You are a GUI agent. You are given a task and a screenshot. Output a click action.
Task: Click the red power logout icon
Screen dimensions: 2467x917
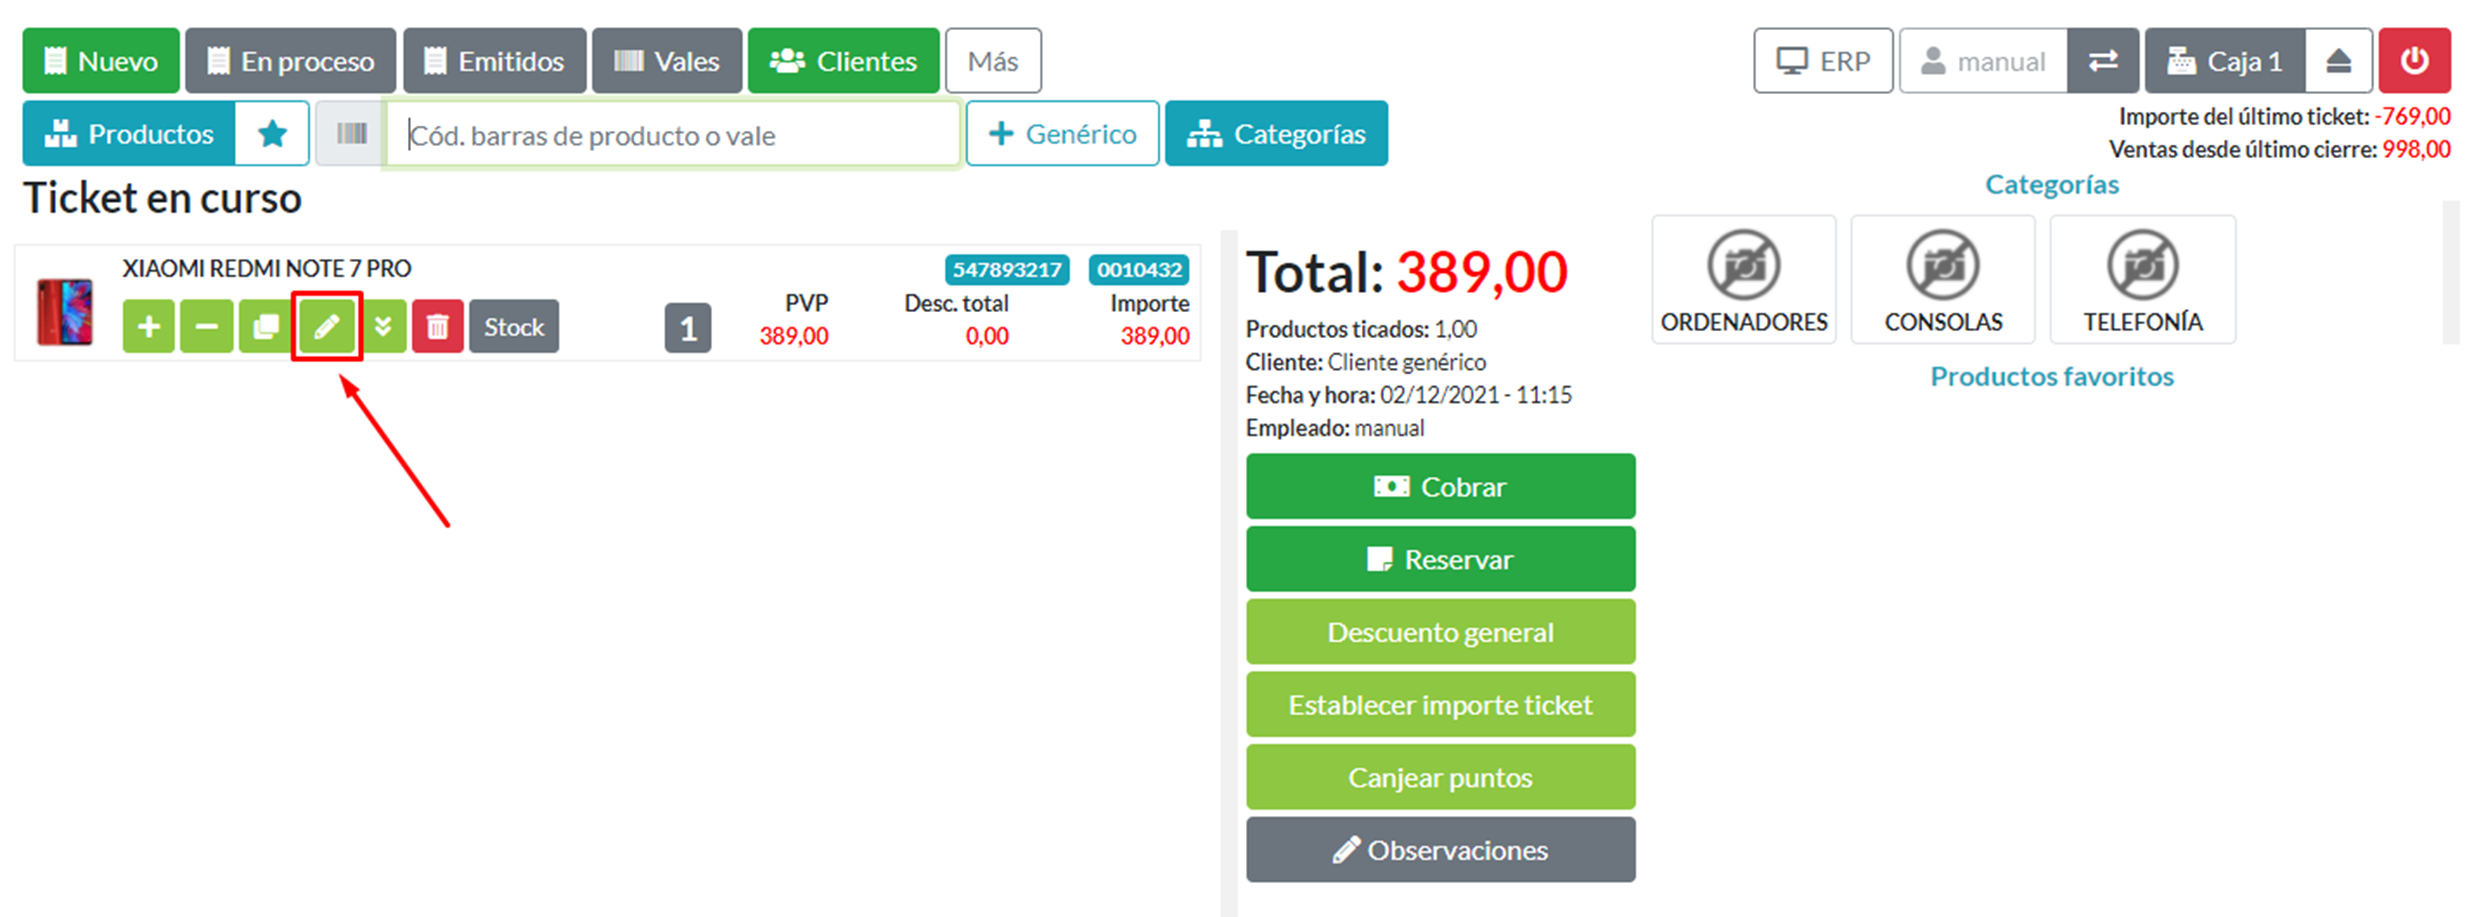(x=2414, y=61)
